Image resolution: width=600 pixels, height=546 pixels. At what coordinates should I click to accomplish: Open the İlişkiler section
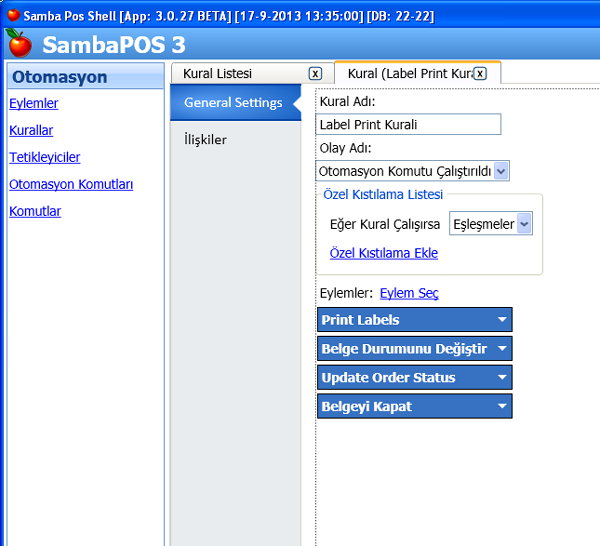tap(205, 139)
